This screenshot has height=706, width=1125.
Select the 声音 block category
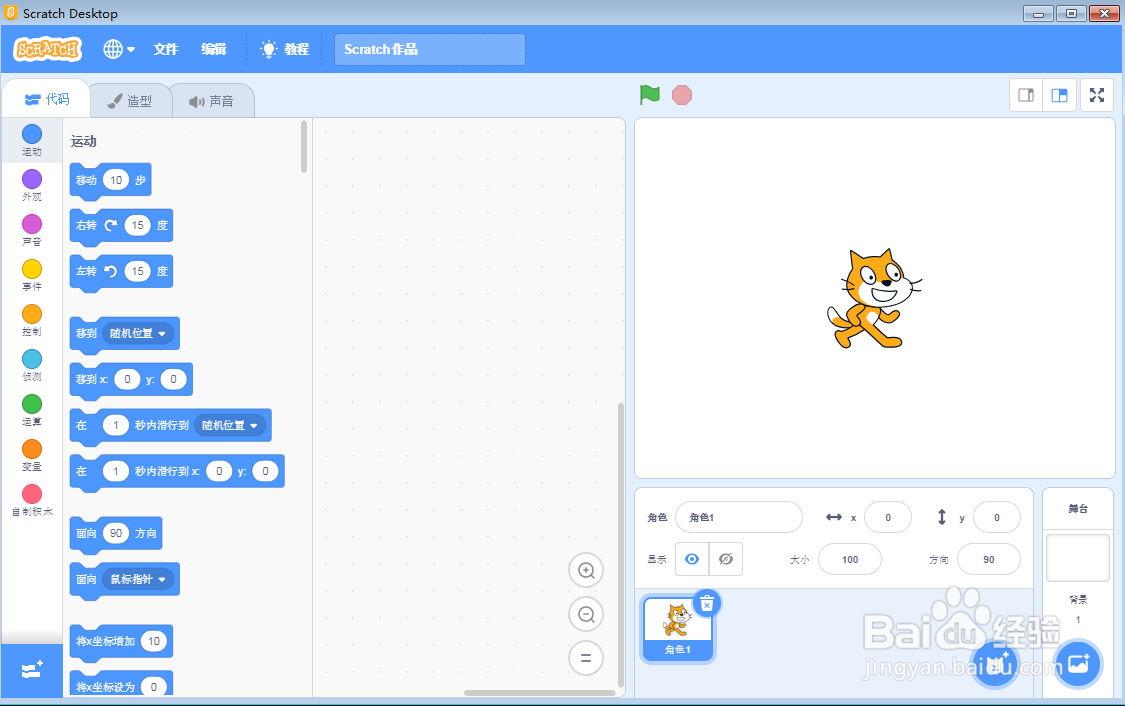click(32, 230)
